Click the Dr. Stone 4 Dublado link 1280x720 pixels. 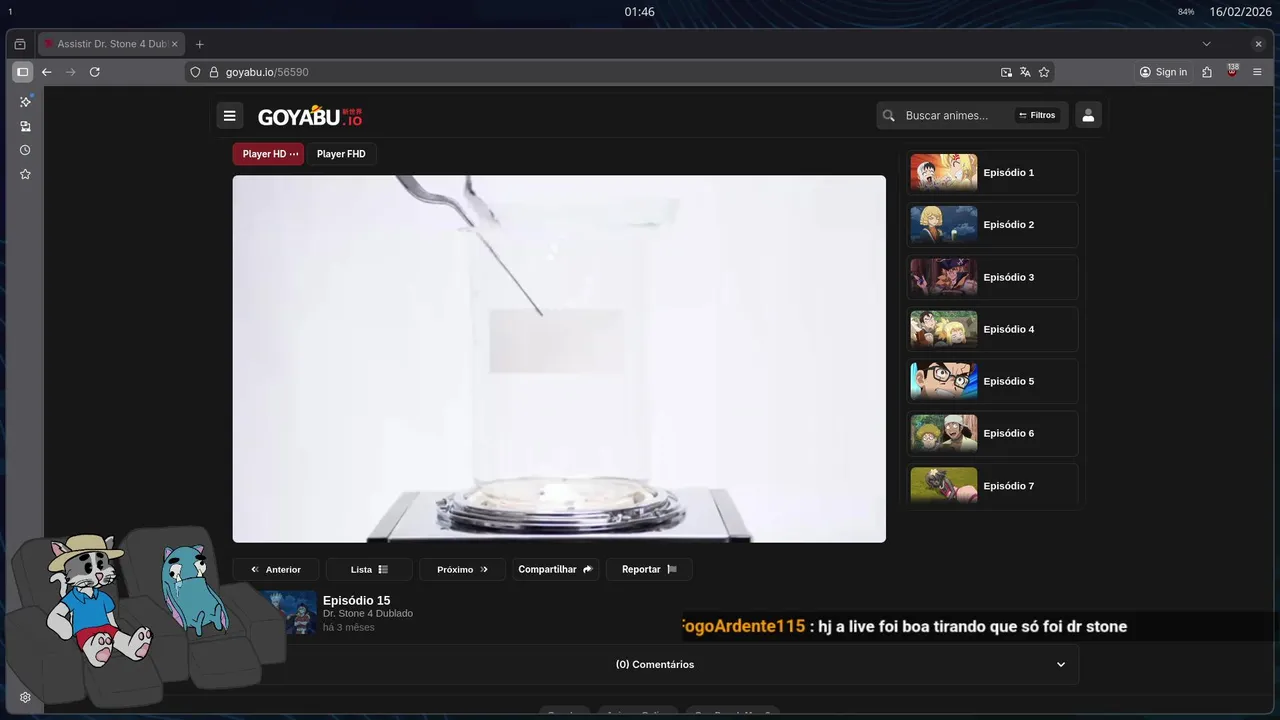(x=368, y=613)
